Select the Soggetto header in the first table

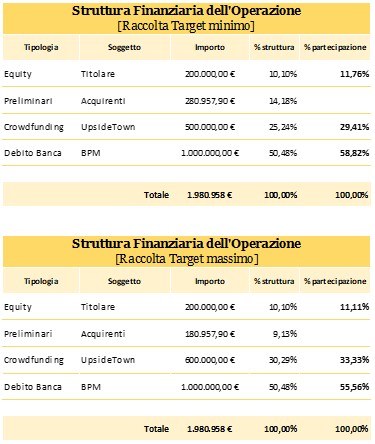click(124, 47)
